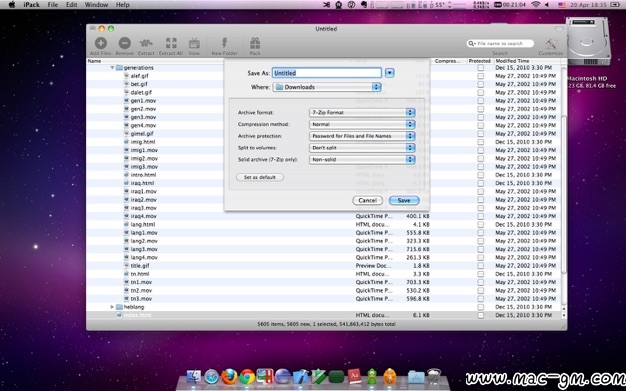Click the Extract All toolbar icon
The image size is (626, 391).
pyautogui.click(x=171, y=43)
